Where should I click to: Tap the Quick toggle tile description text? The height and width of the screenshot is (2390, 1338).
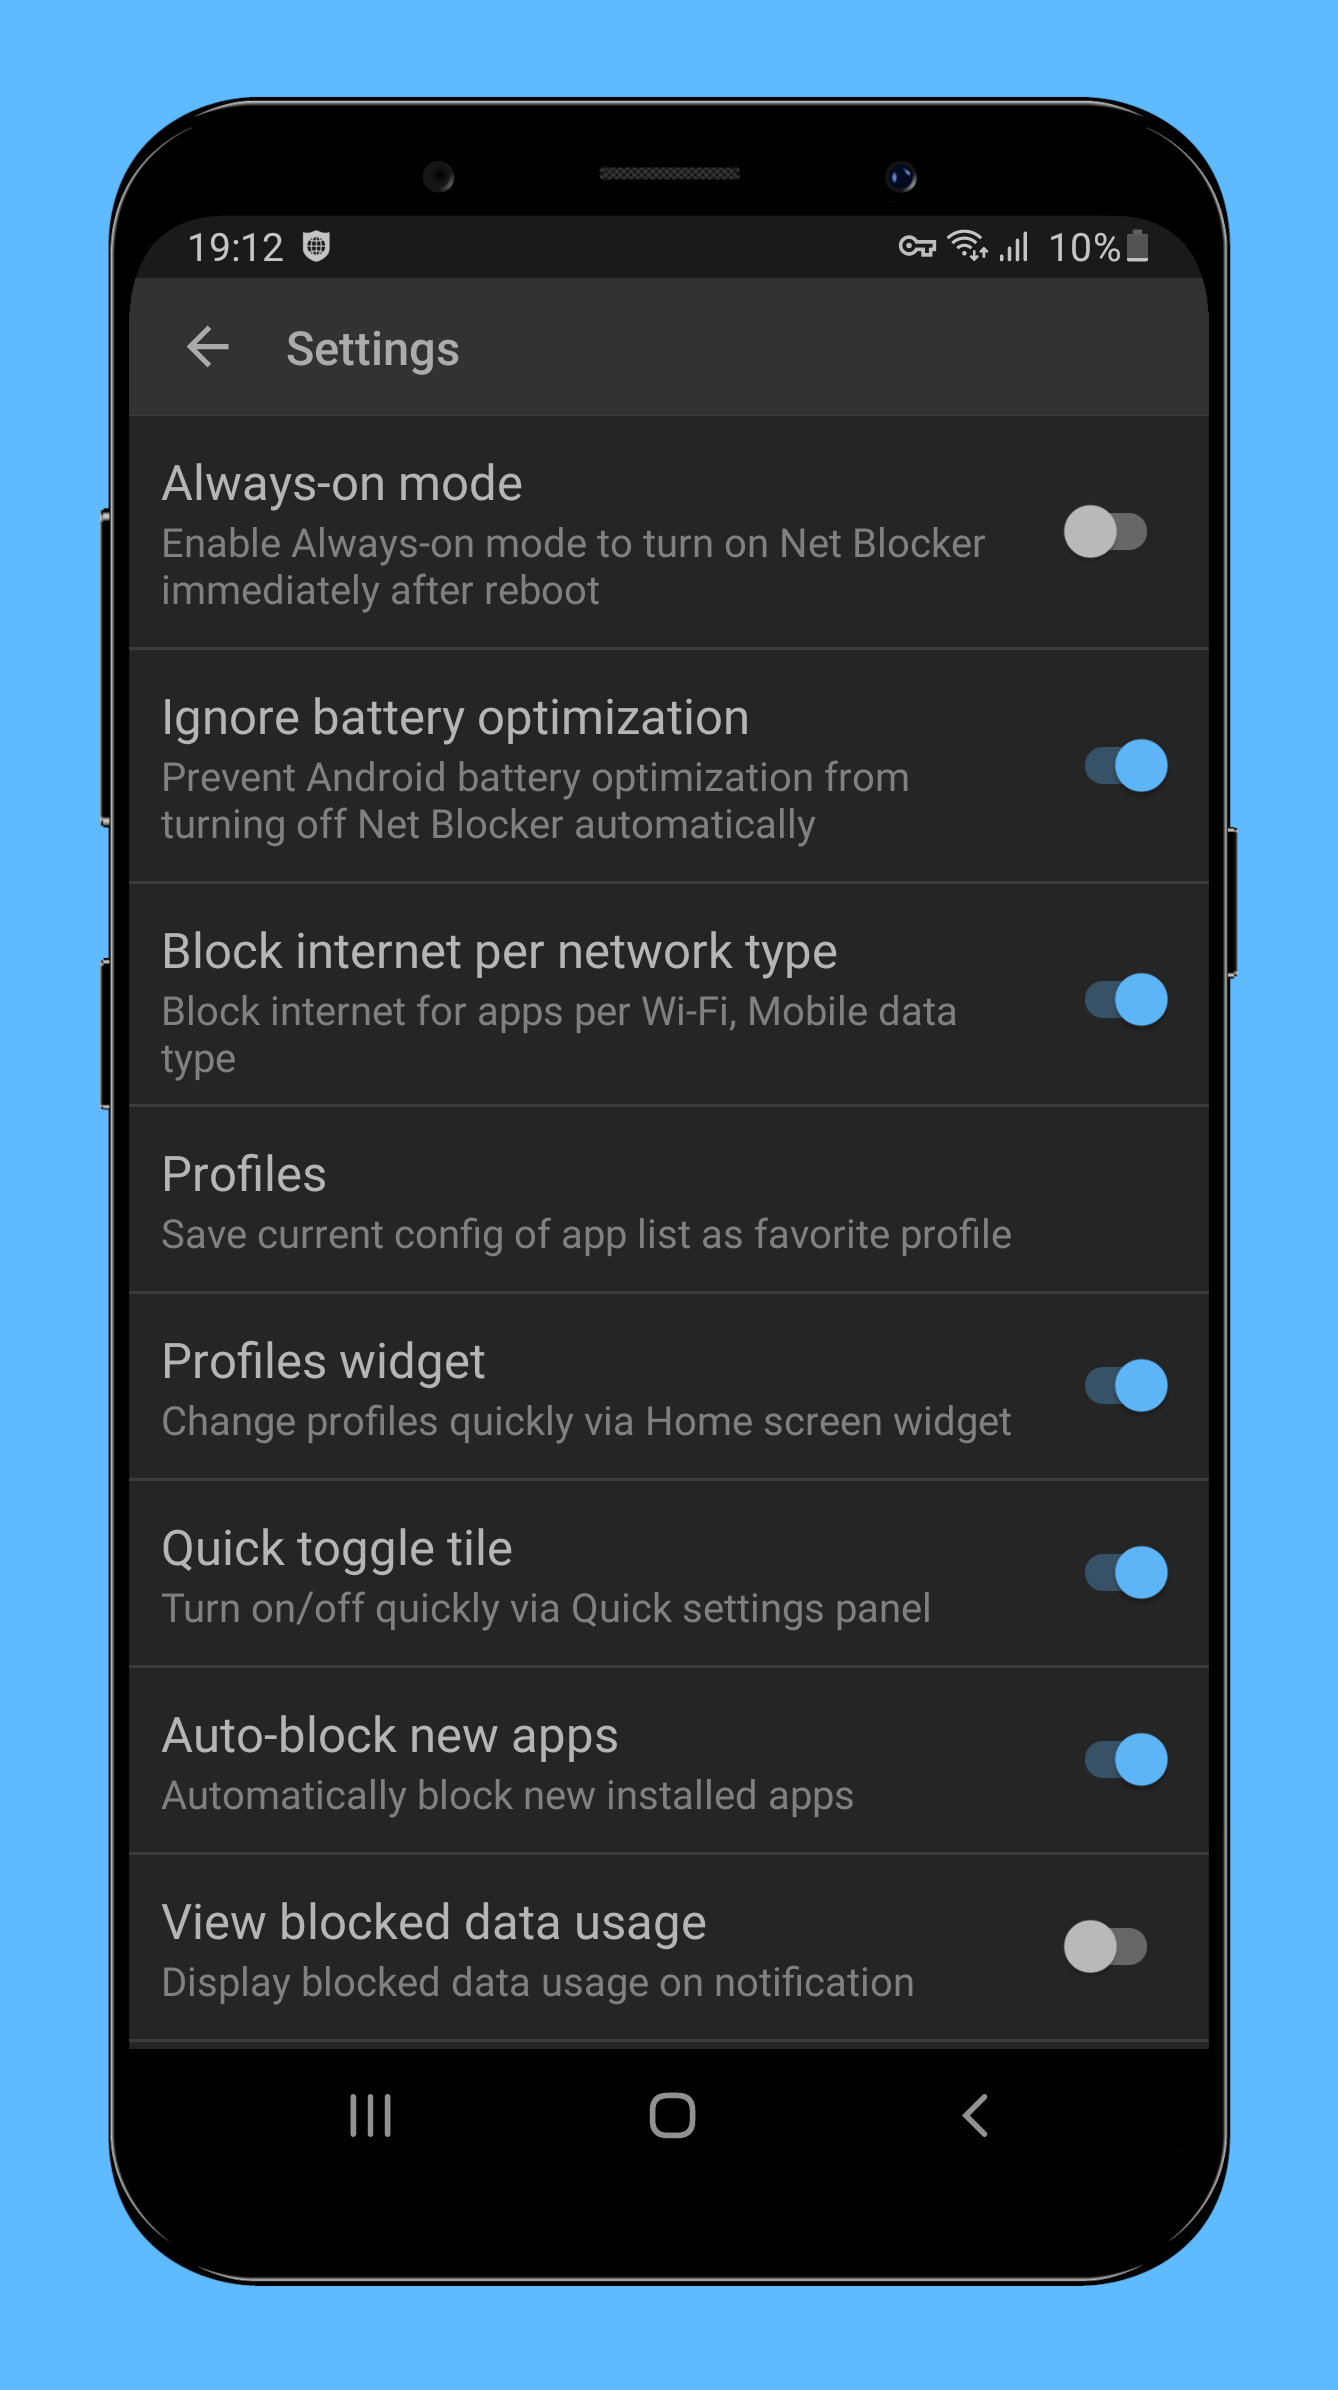click(x=546, y=1609)
